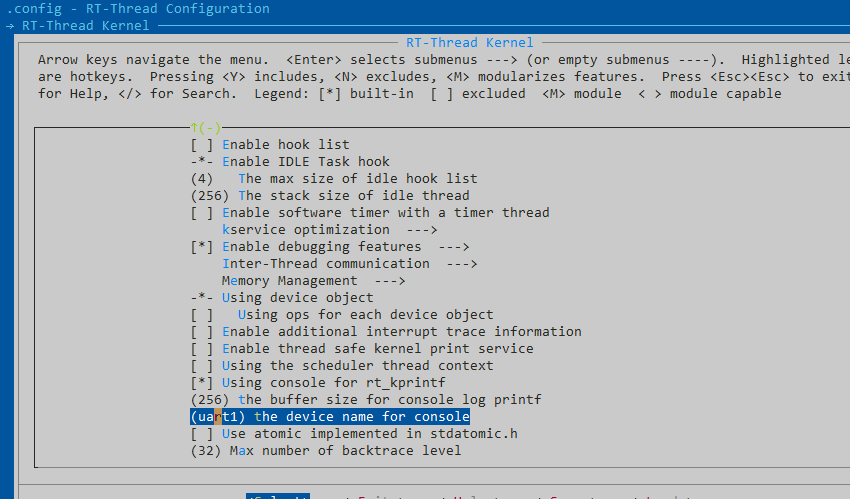The image size is (850, 499).
Task: Toggle Using the scheduler thread context
Action: [202, 366]
